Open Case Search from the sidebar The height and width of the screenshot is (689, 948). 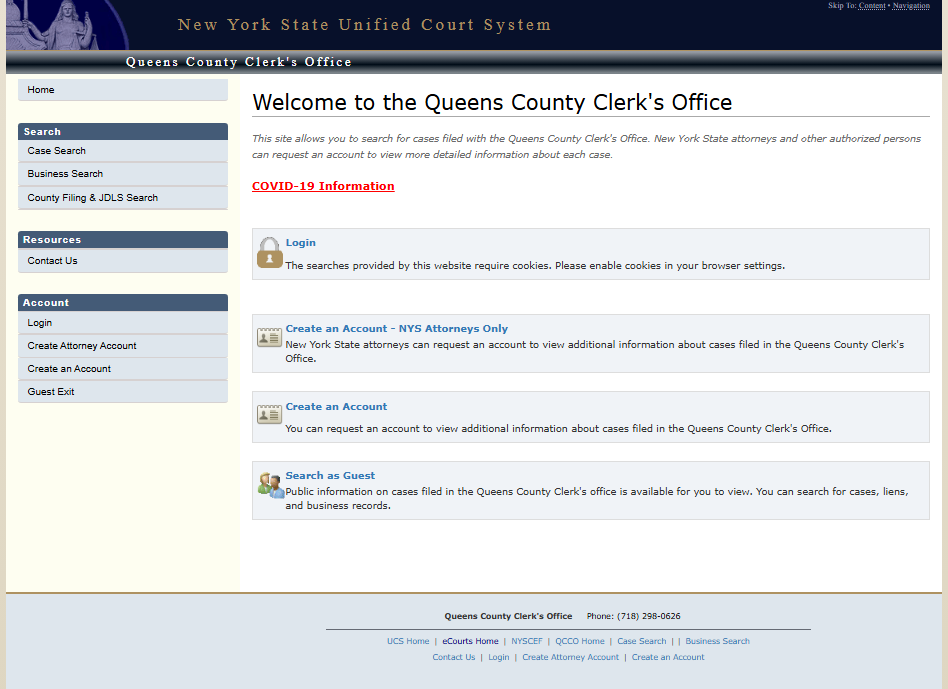tap(57, 151)
